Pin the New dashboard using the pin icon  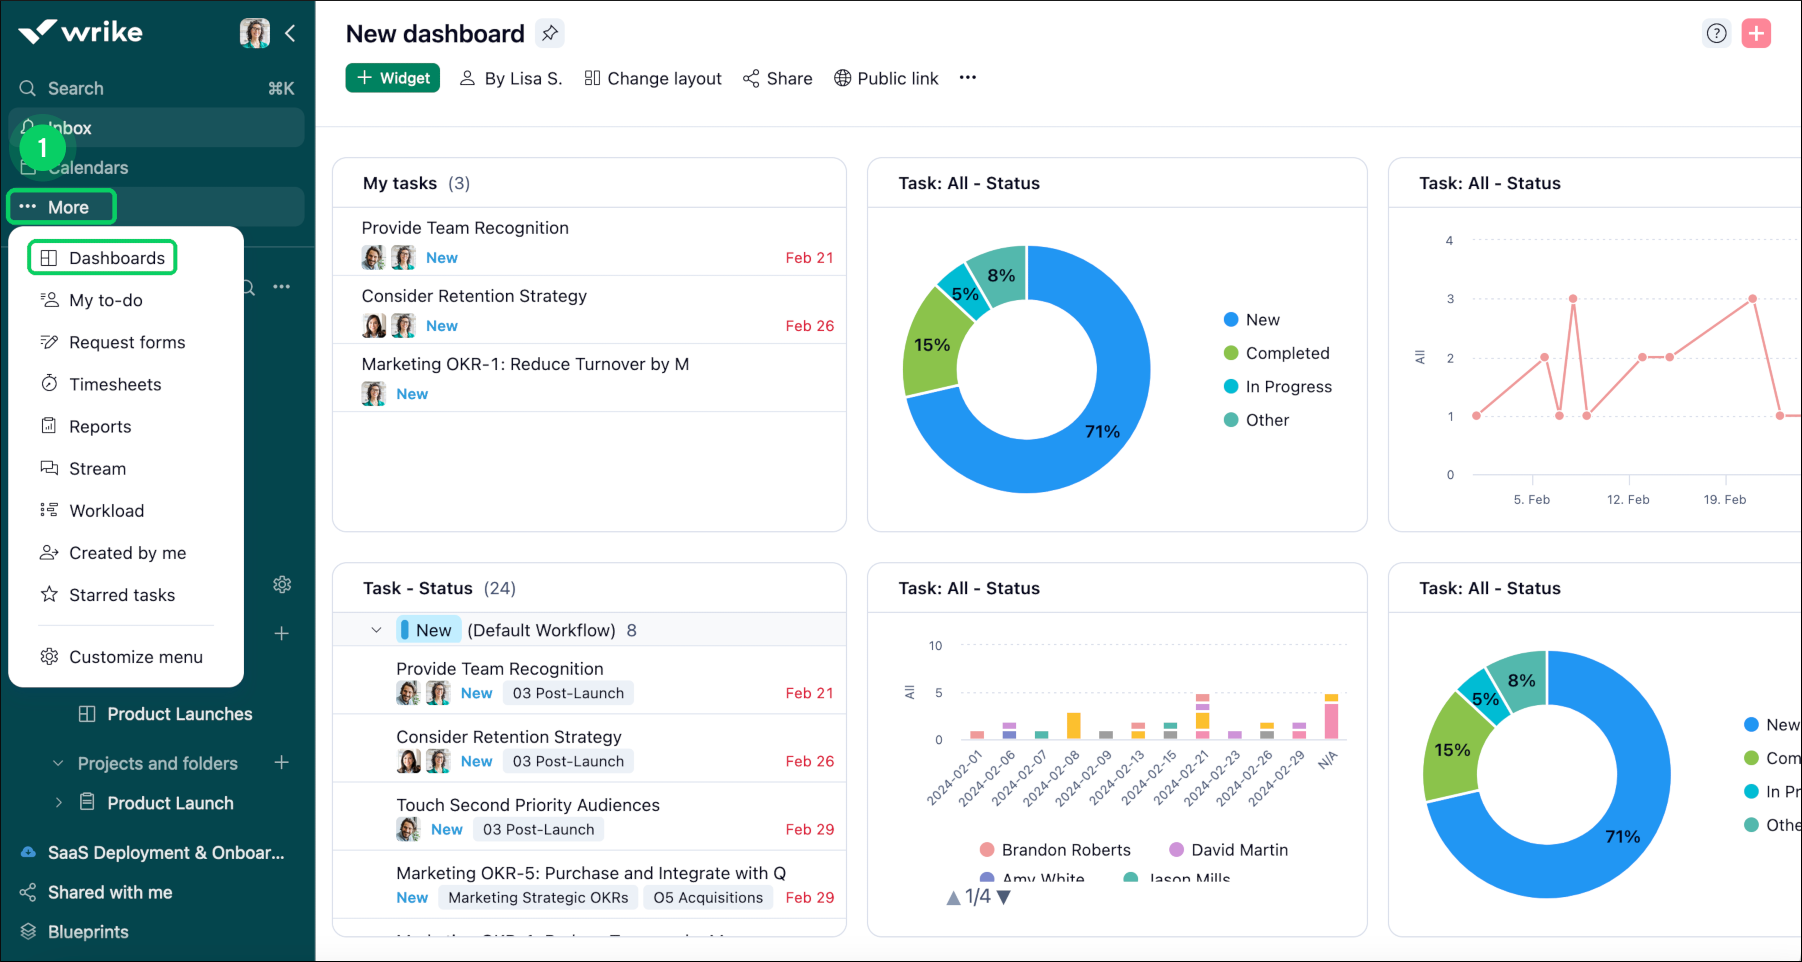pos(549,33)
